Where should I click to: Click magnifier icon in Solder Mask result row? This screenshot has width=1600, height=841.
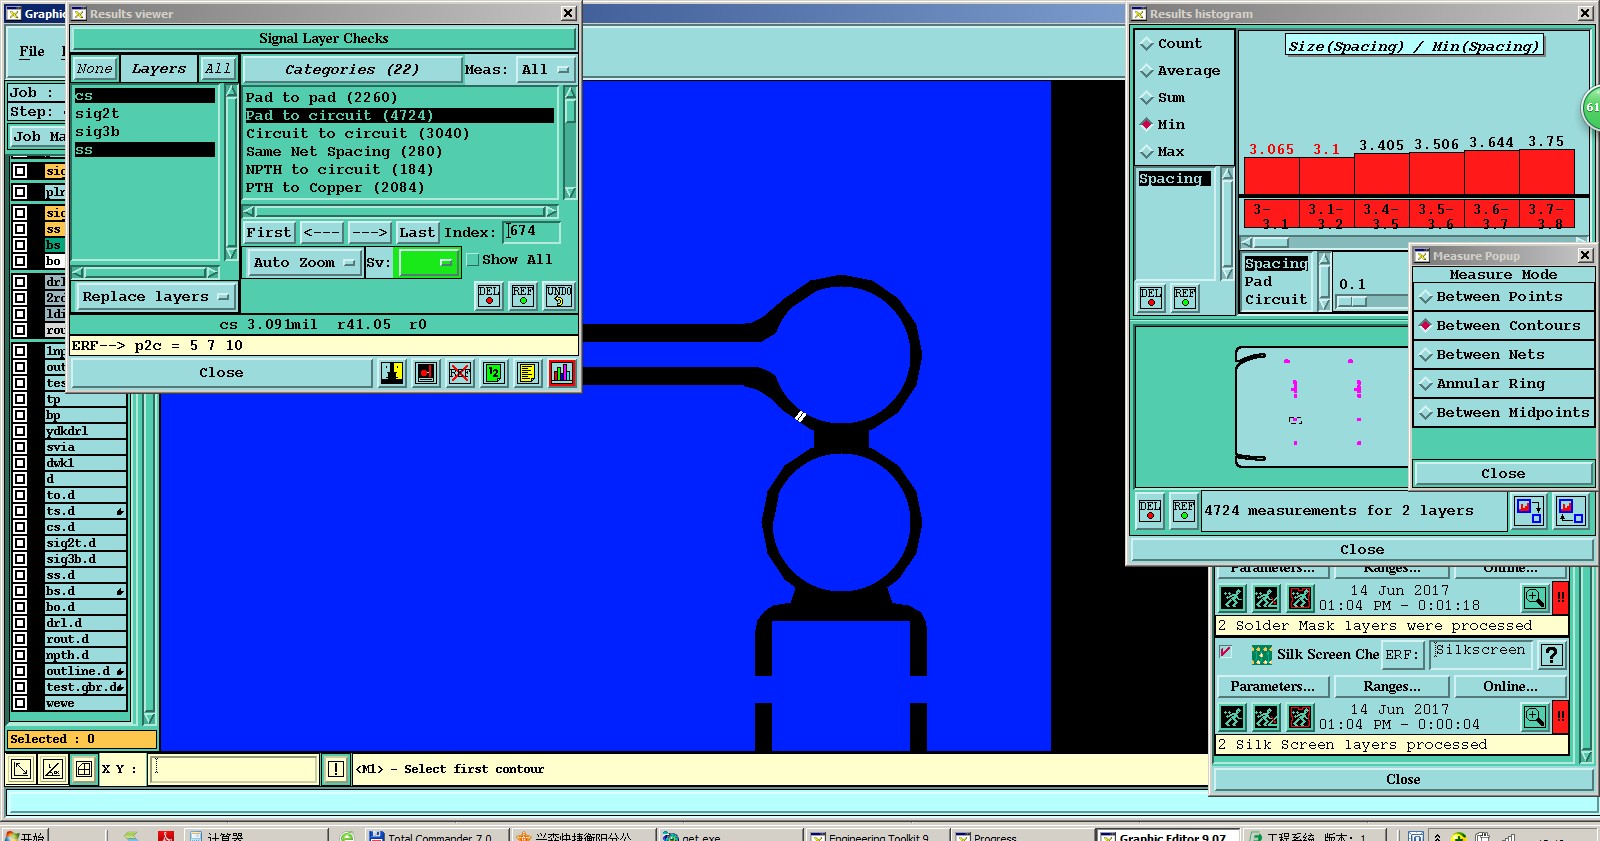pos(1535,598)
